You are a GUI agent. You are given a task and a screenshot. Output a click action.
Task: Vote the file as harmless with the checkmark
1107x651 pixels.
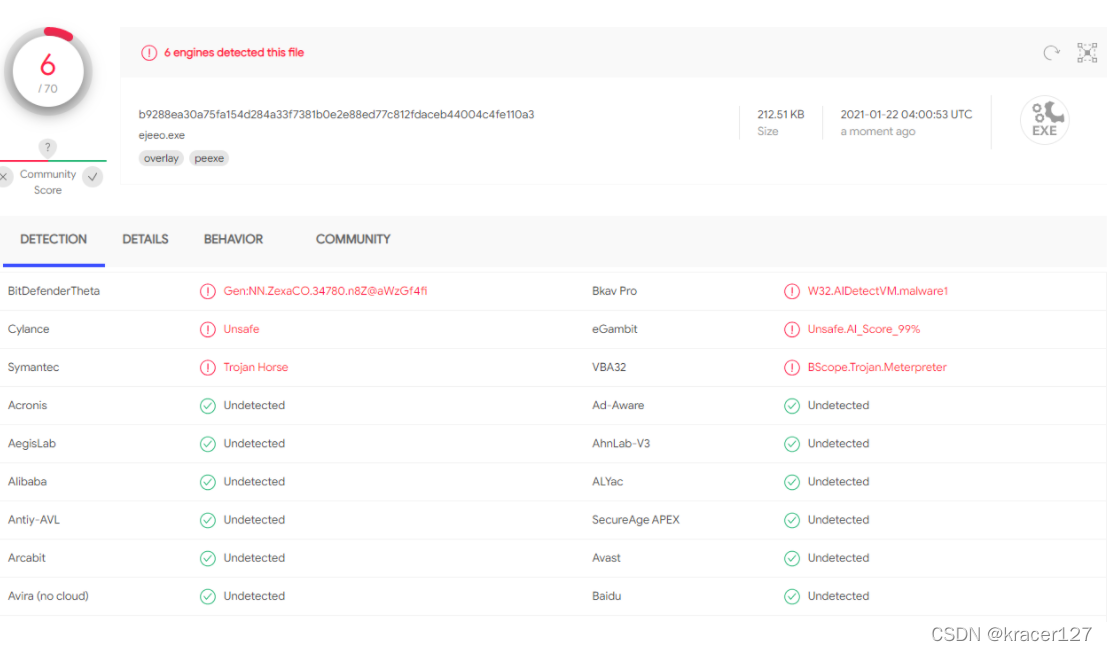pos(92,176)
